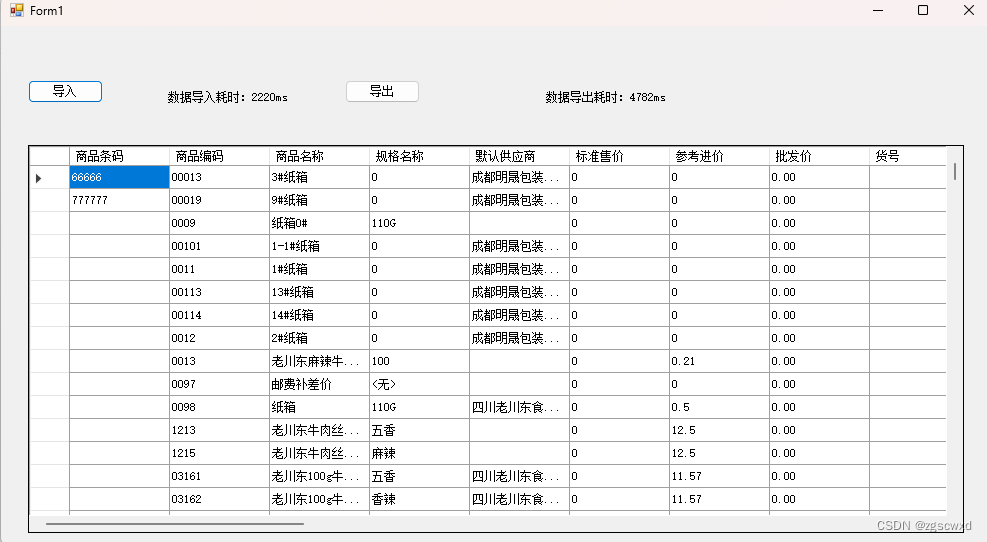Viewport: 987px width, 542px height.
Task: Click the 数据导出耗时: 4782ms label
Action: tap(606, 97)
